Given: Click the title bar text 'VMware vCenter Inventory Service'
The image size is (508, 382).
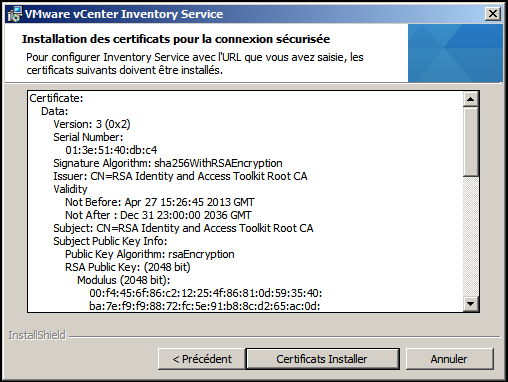Looking at the screenshot, I should (124, 14).
